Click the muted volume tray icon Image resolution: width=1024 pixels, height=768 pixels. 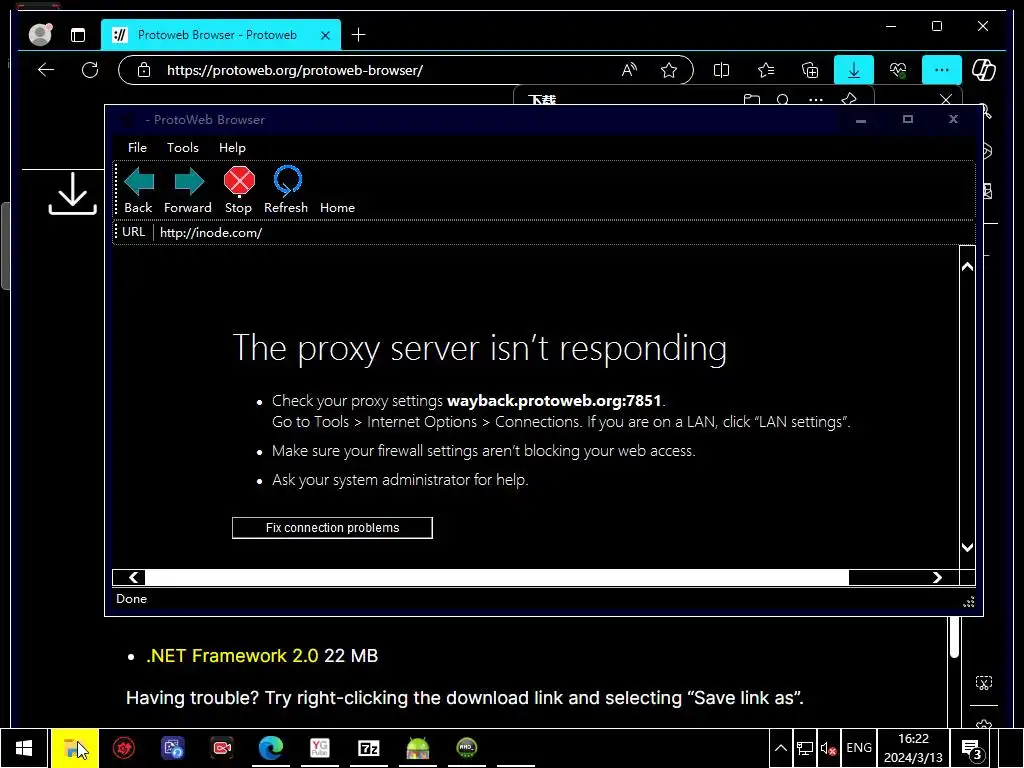coord(829,748)
